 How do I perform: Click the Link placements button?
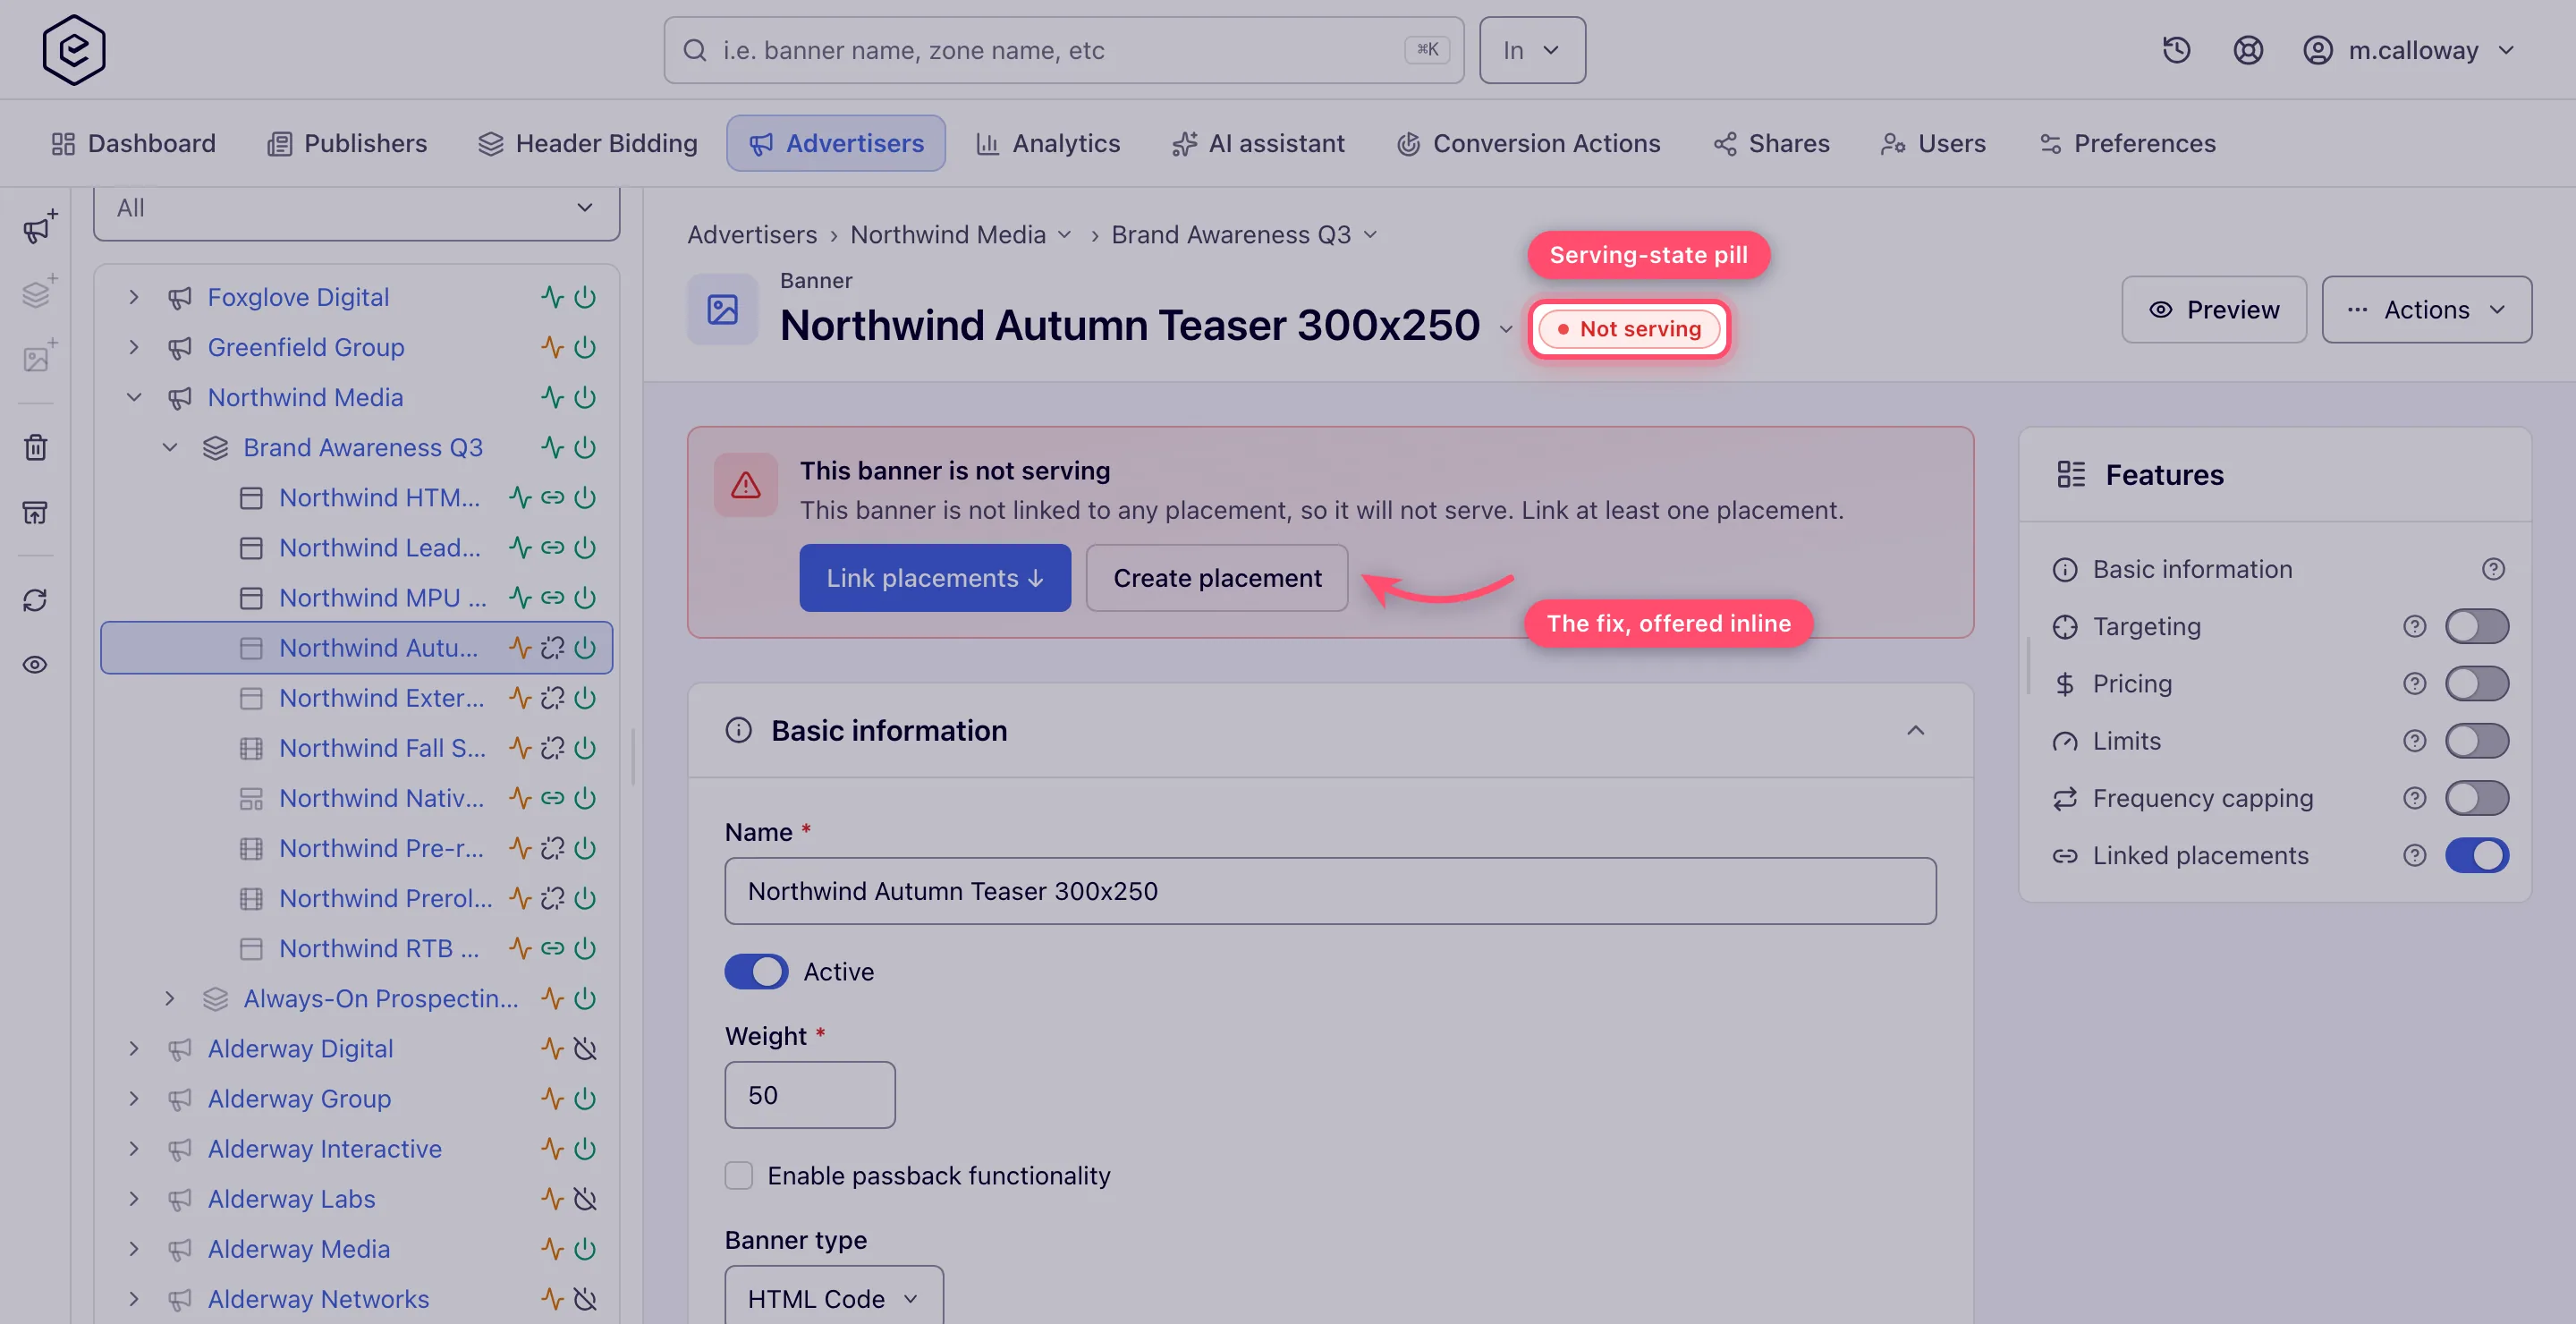(934, 578)
